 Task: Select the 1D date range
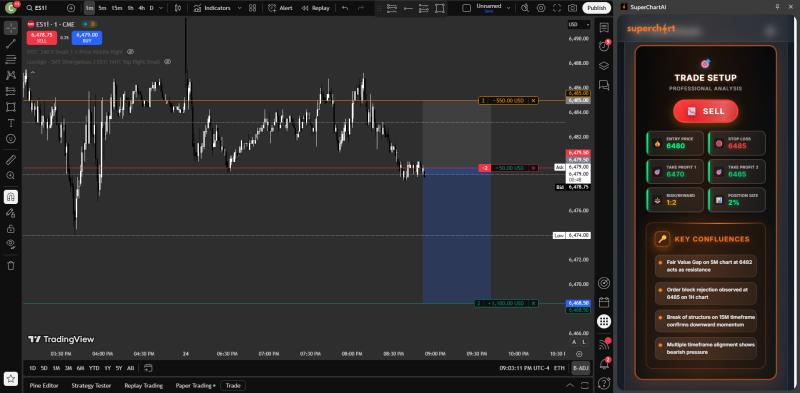33,368
